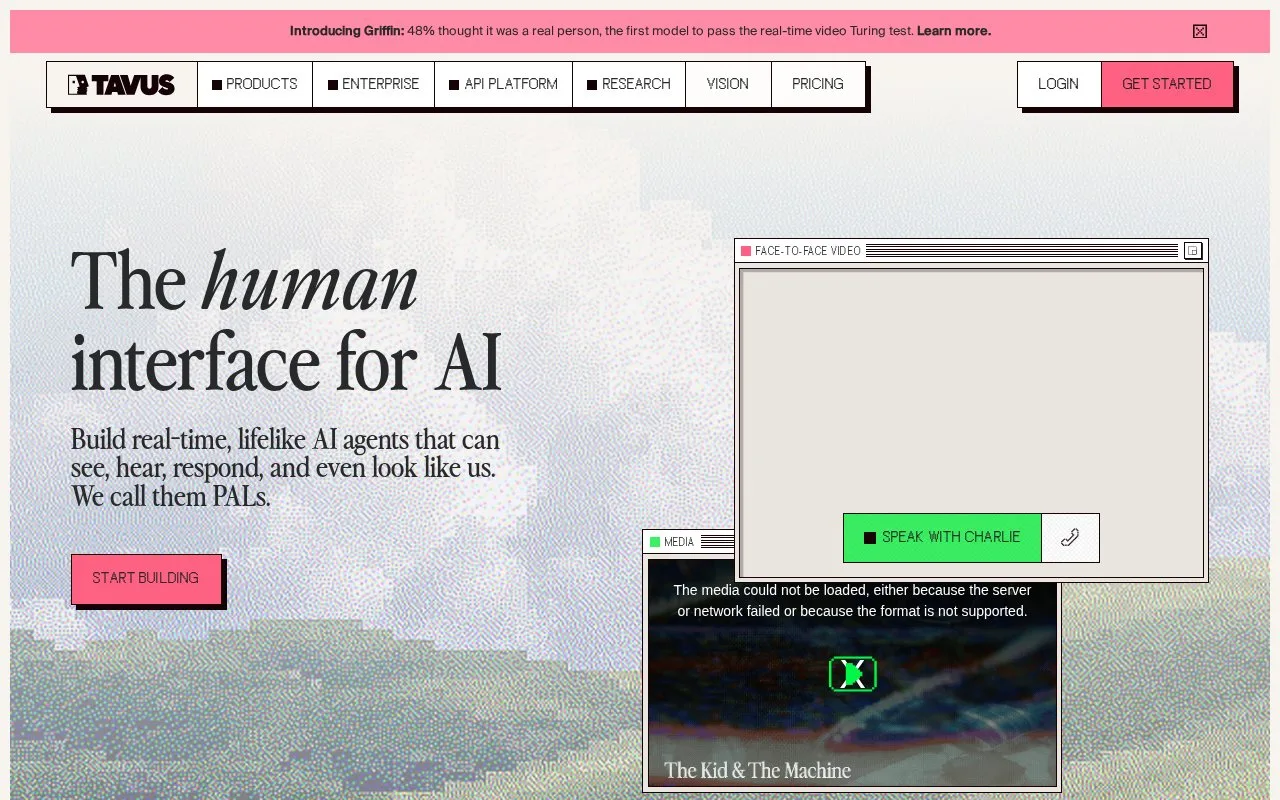Click the human interface for AI headline

(286, 322)
